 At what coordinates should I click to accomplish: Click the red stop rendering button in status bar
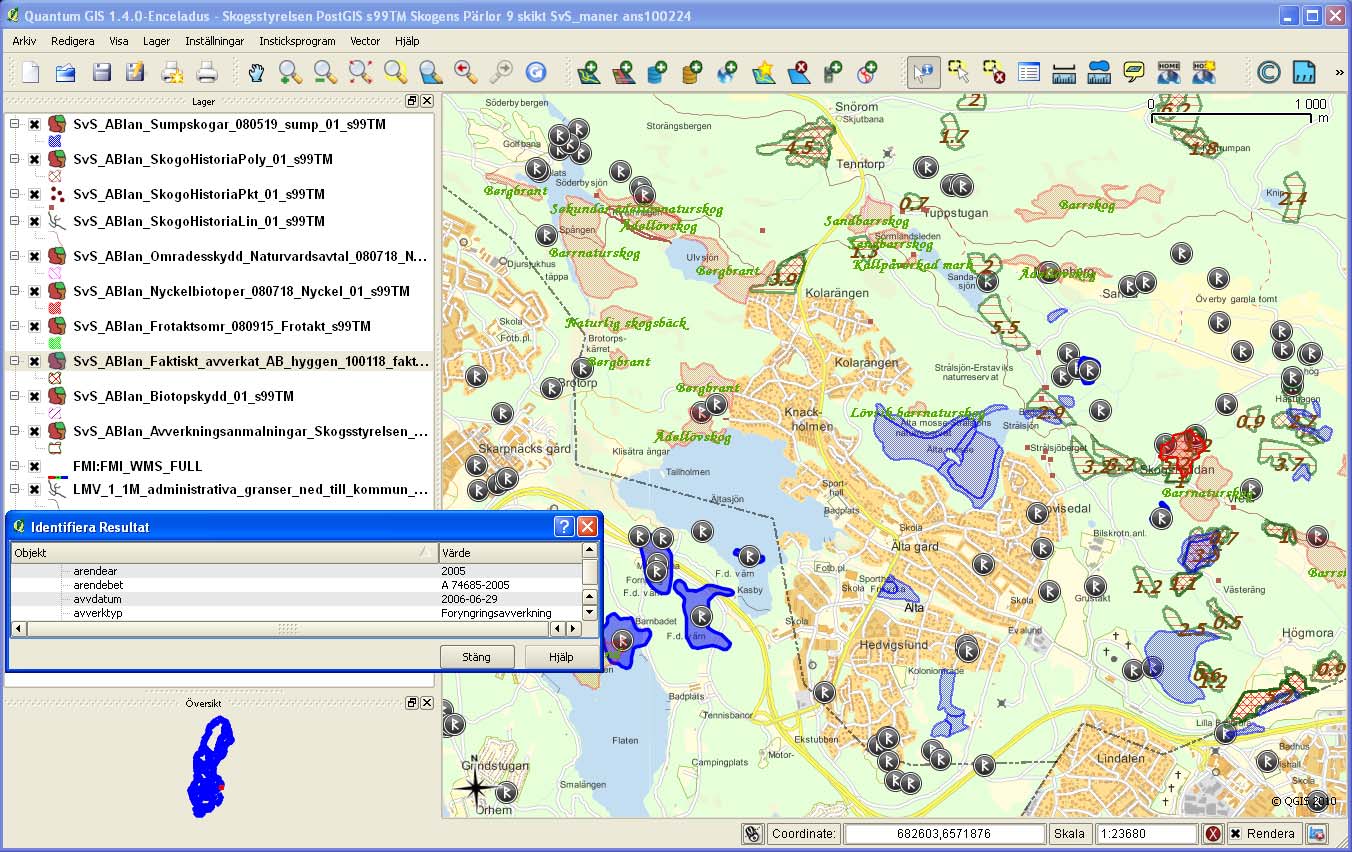coord(1213,834)
